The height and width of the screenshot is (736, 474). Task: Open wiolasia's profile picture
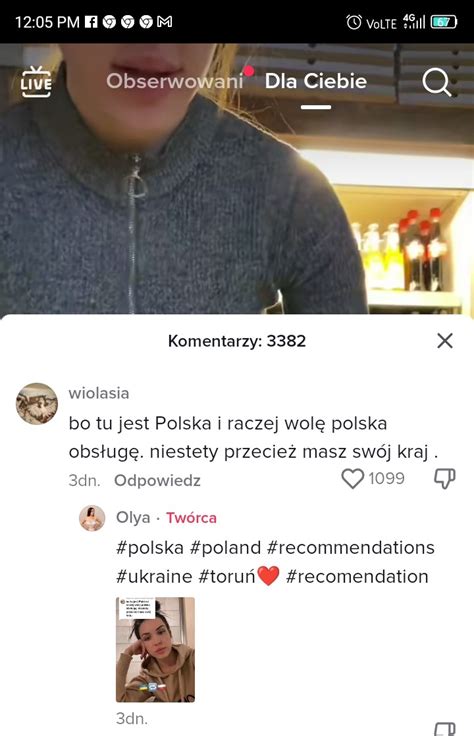(37, 404)
